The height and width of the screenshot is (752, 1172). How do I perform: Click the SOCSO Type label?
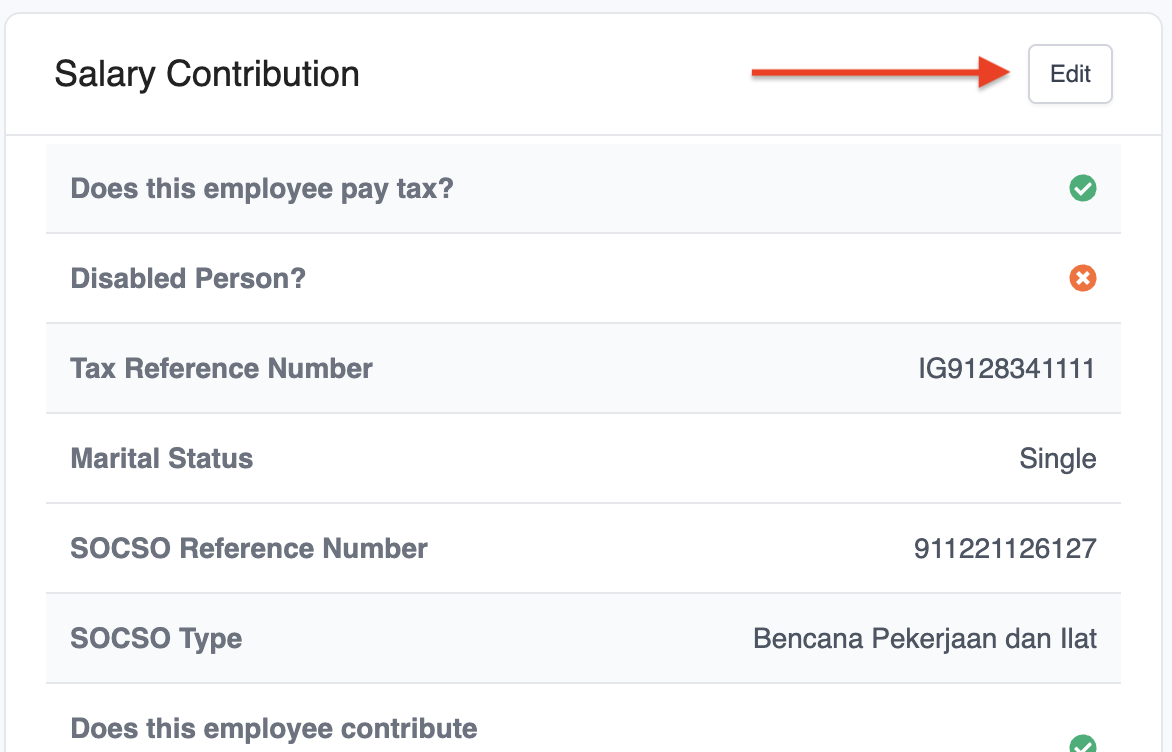click(x=156, y=638)
